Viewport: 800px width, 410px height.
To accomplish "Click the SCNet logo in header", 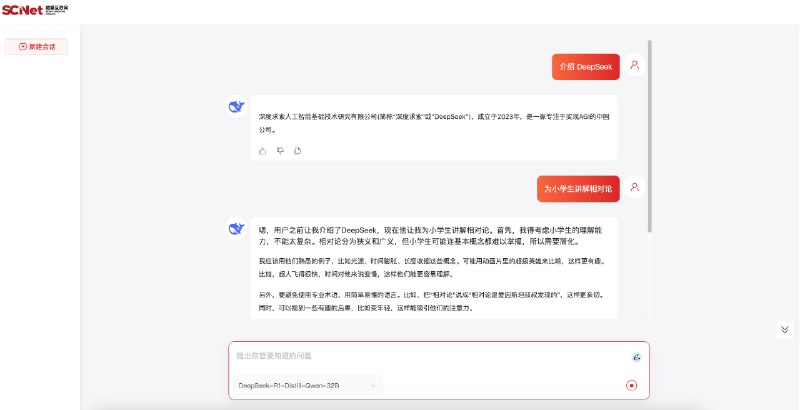I will tap(35, 10).
